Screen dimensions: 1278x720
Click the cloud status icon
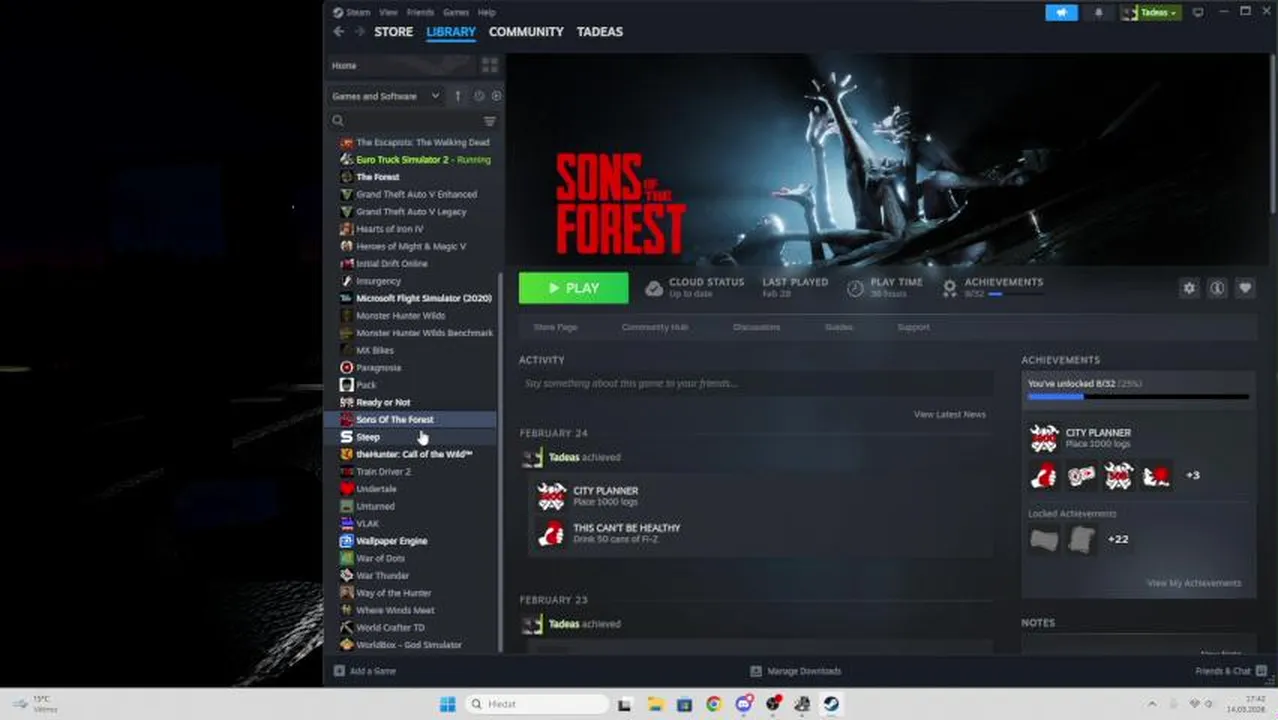654,288
